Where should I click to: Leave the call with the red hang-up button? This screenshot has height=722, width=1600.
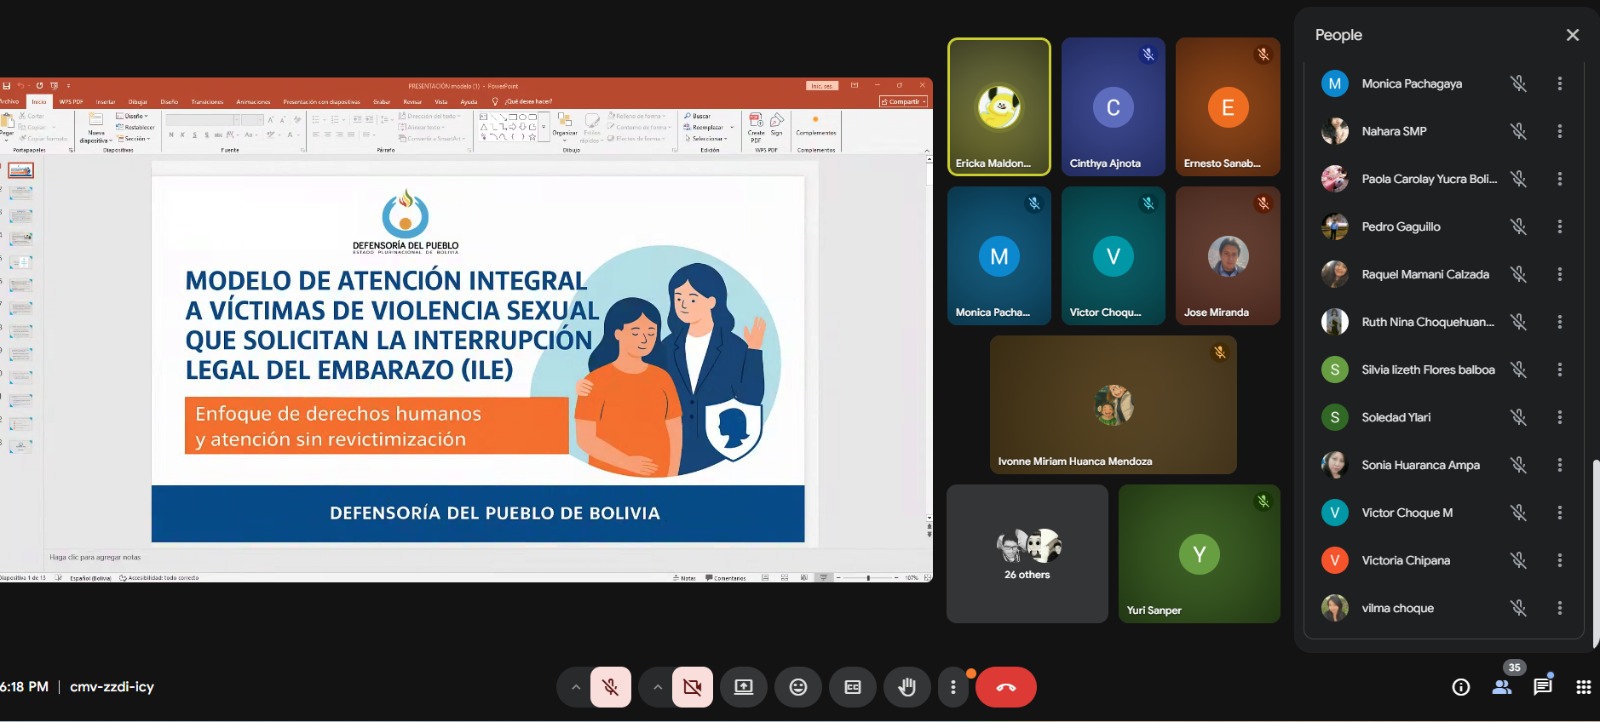(x=1006, y=687)
